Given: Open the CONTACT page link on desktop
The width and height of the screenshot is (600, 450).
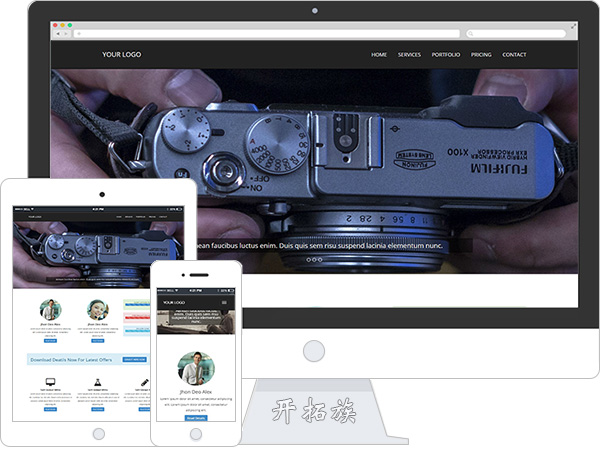Looking at the screenshot, I should [x=514, y=55].
